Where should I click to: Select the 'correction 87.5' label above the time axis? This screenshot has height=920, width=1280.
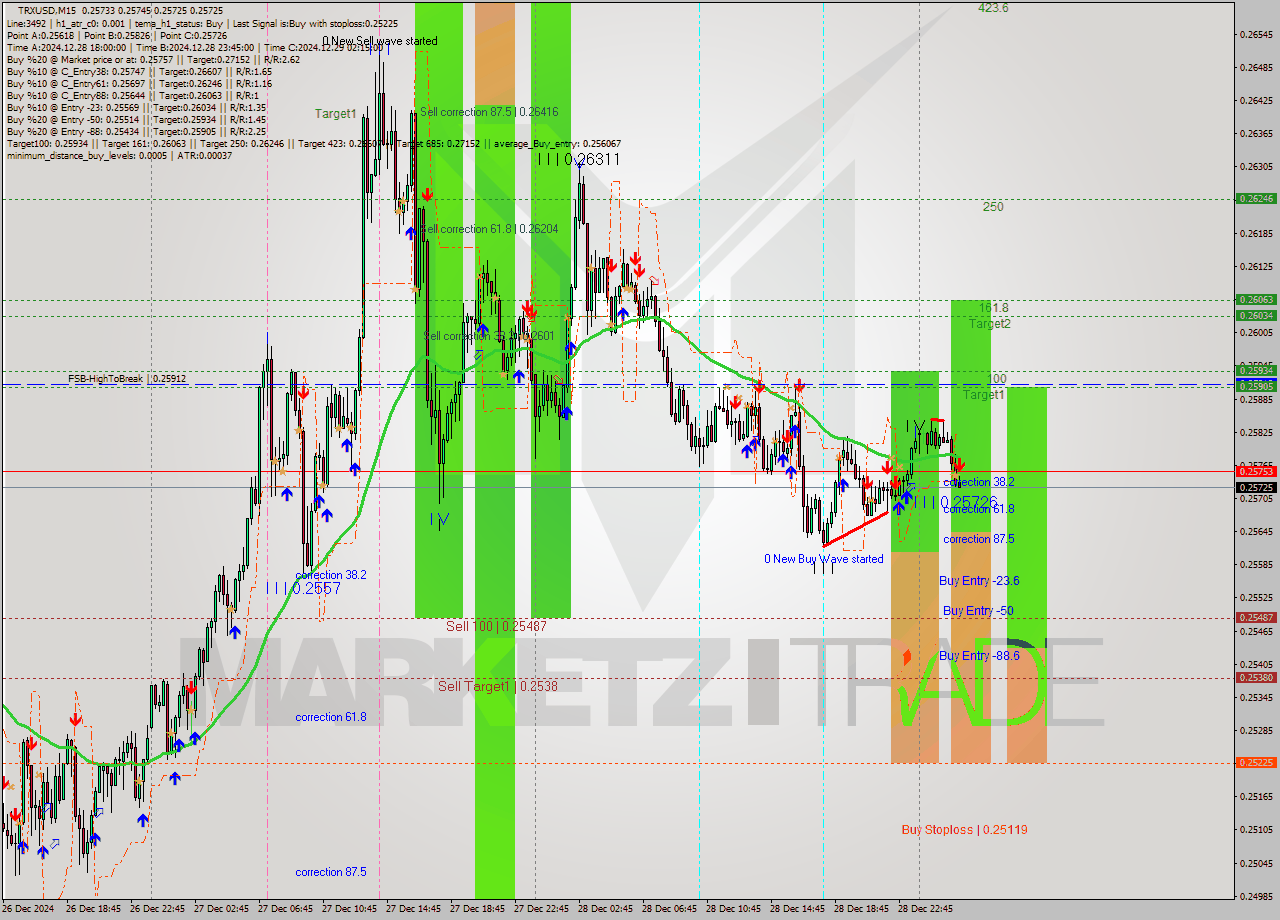(x=330, y=872)
